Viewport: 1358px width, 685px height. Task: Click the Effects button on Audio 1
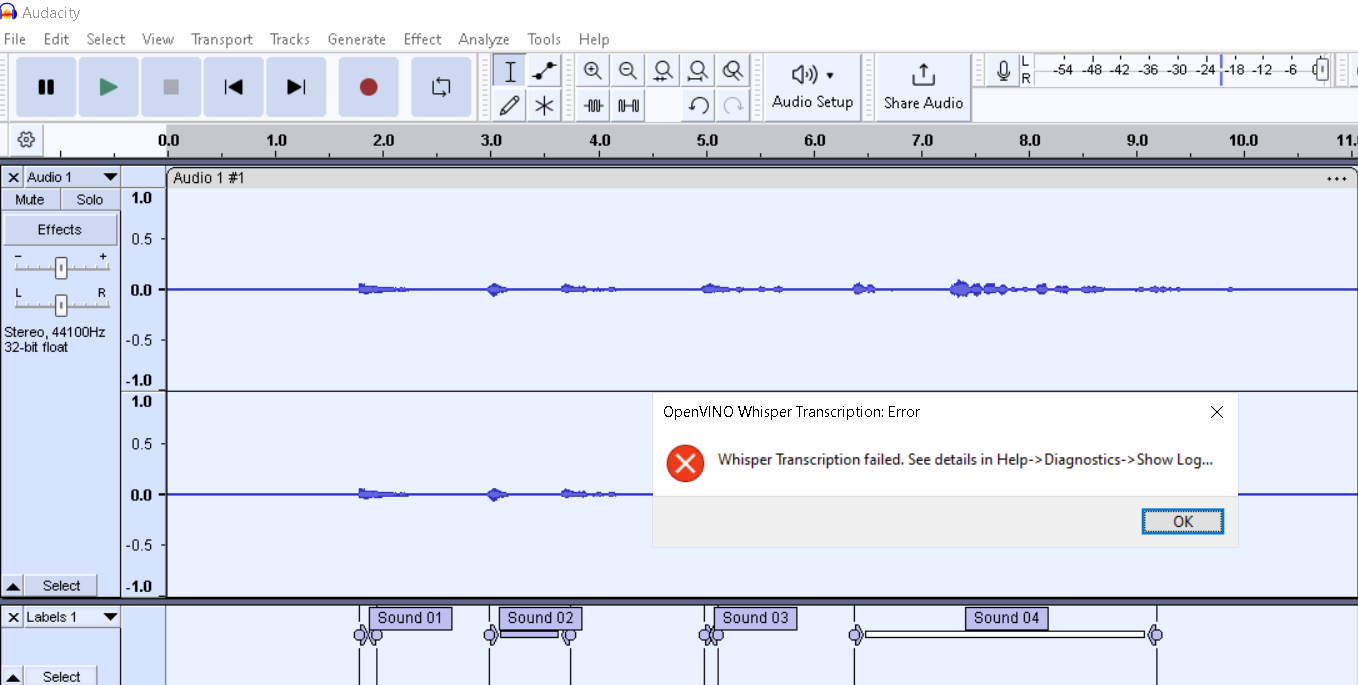click(x=60, y=230)
